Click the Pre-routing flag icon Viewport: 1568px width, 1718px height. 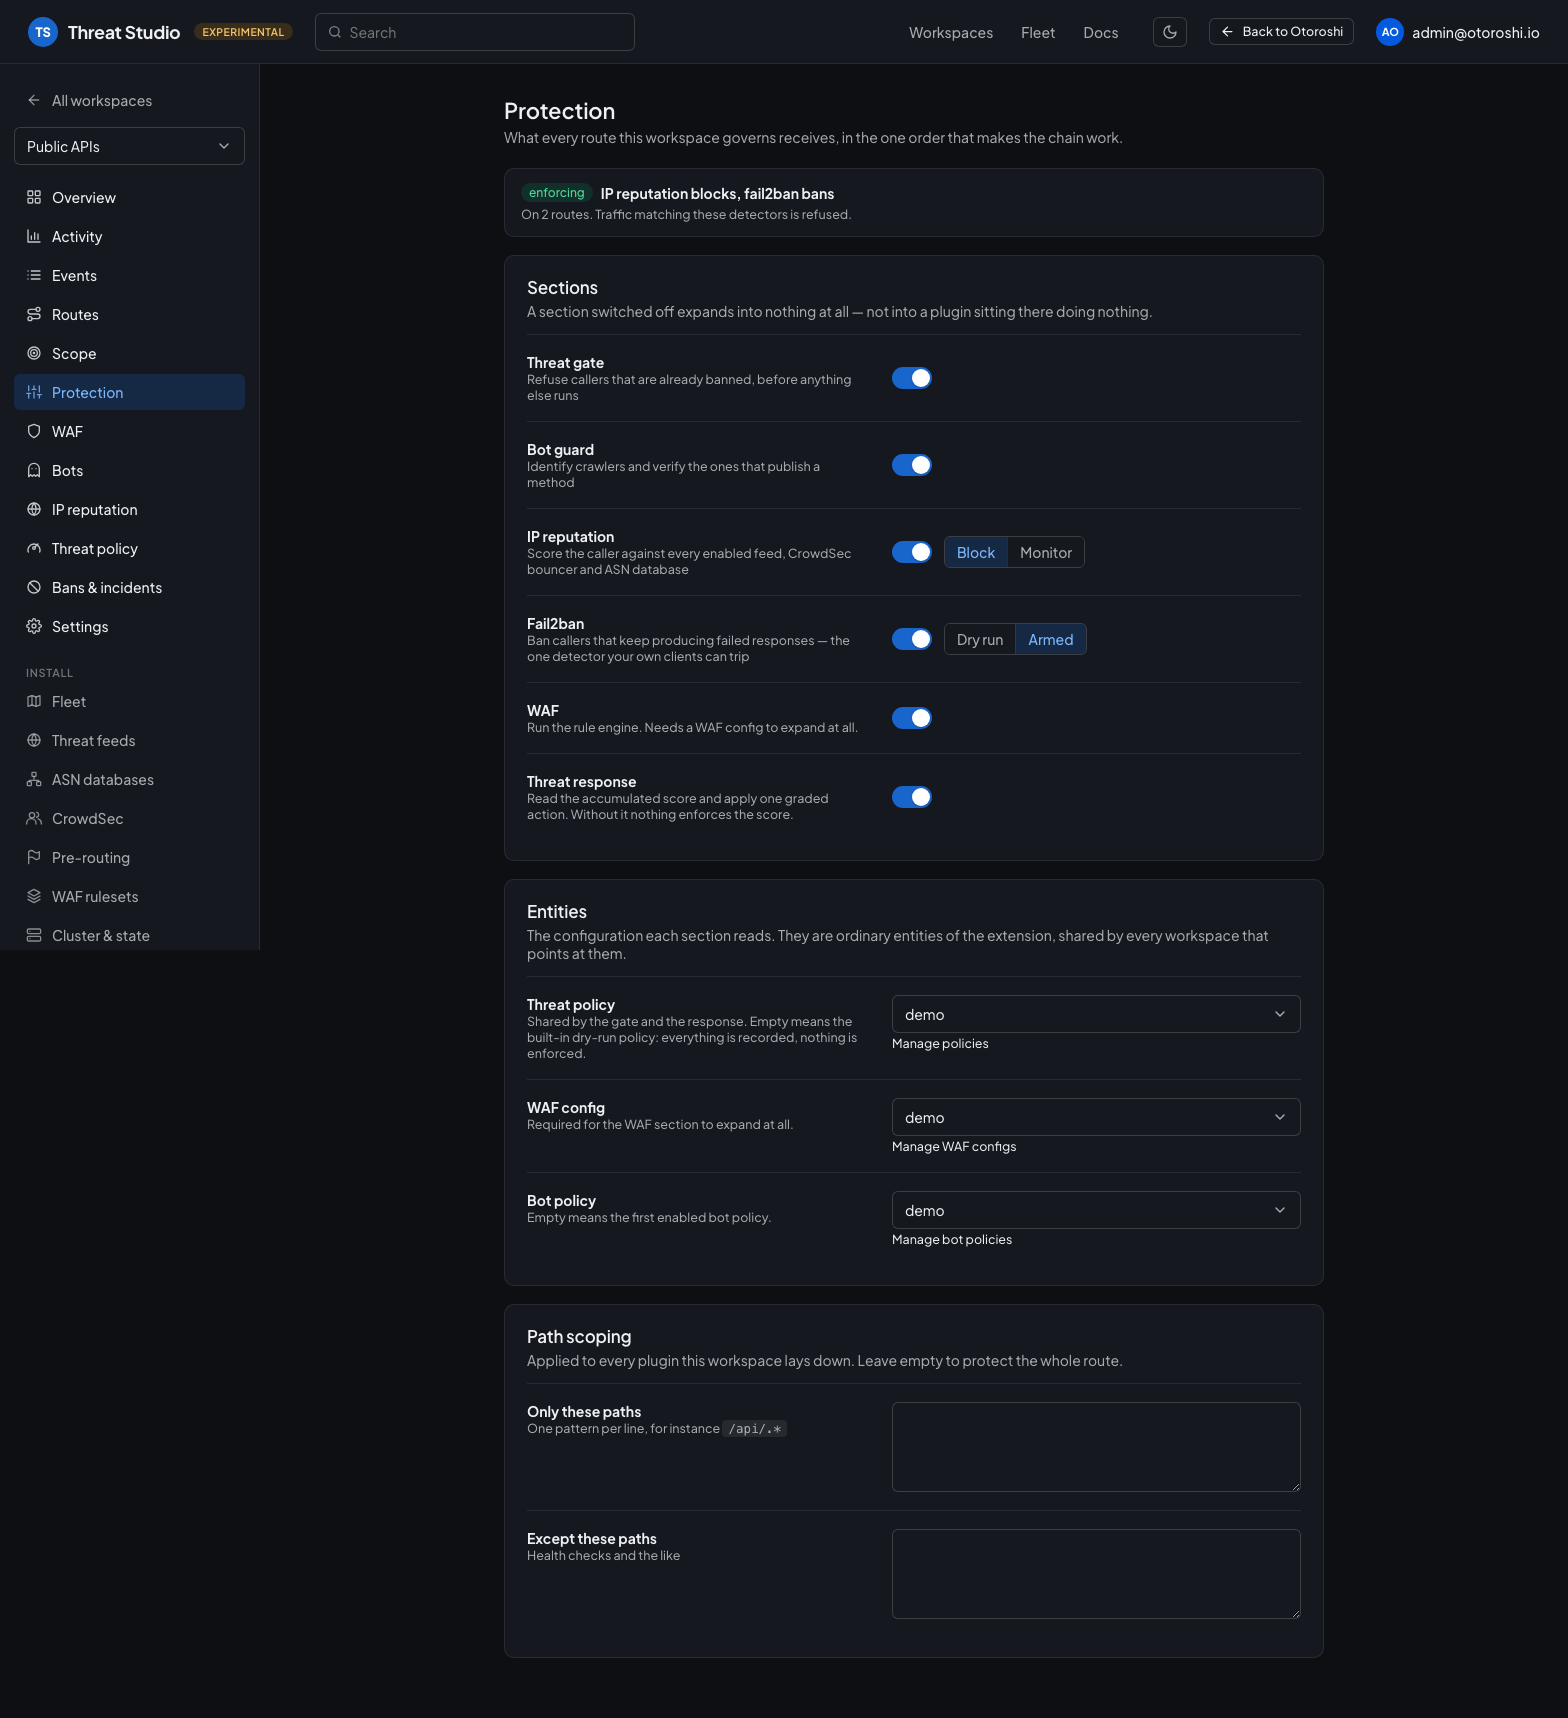point(34,857)
